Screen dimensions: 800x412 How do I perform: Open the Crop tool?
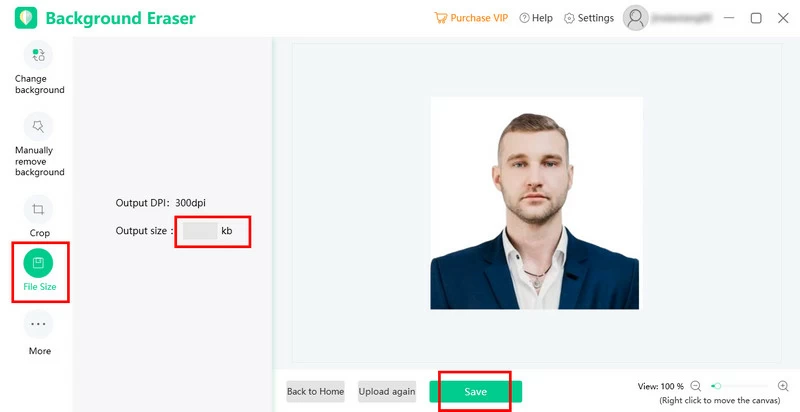click(38, 209)
